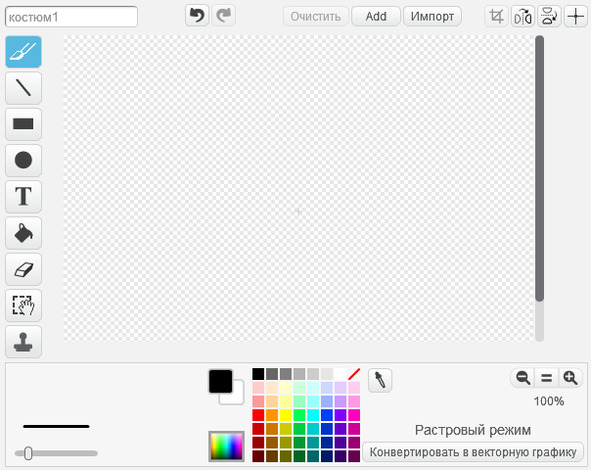The height and width of the screenshot is (470, 591).
Task: Click the костюм1 costume name field
Action: coord(71,17)
